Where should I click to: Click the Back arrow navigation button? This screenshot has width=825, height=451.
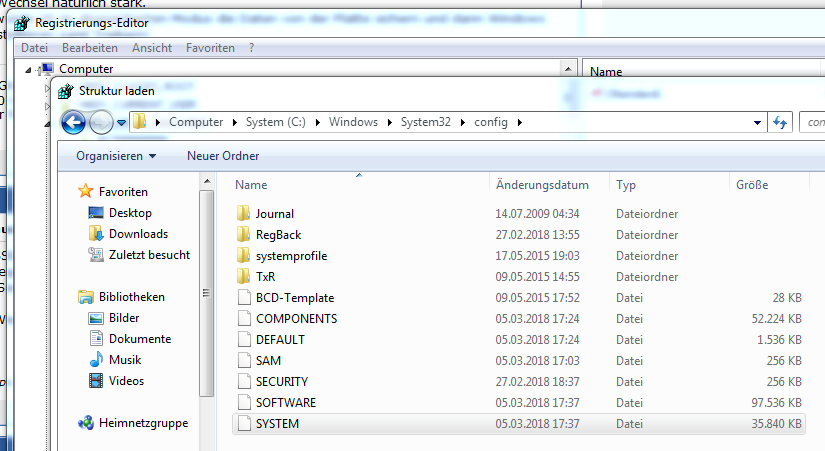(73, 123)
